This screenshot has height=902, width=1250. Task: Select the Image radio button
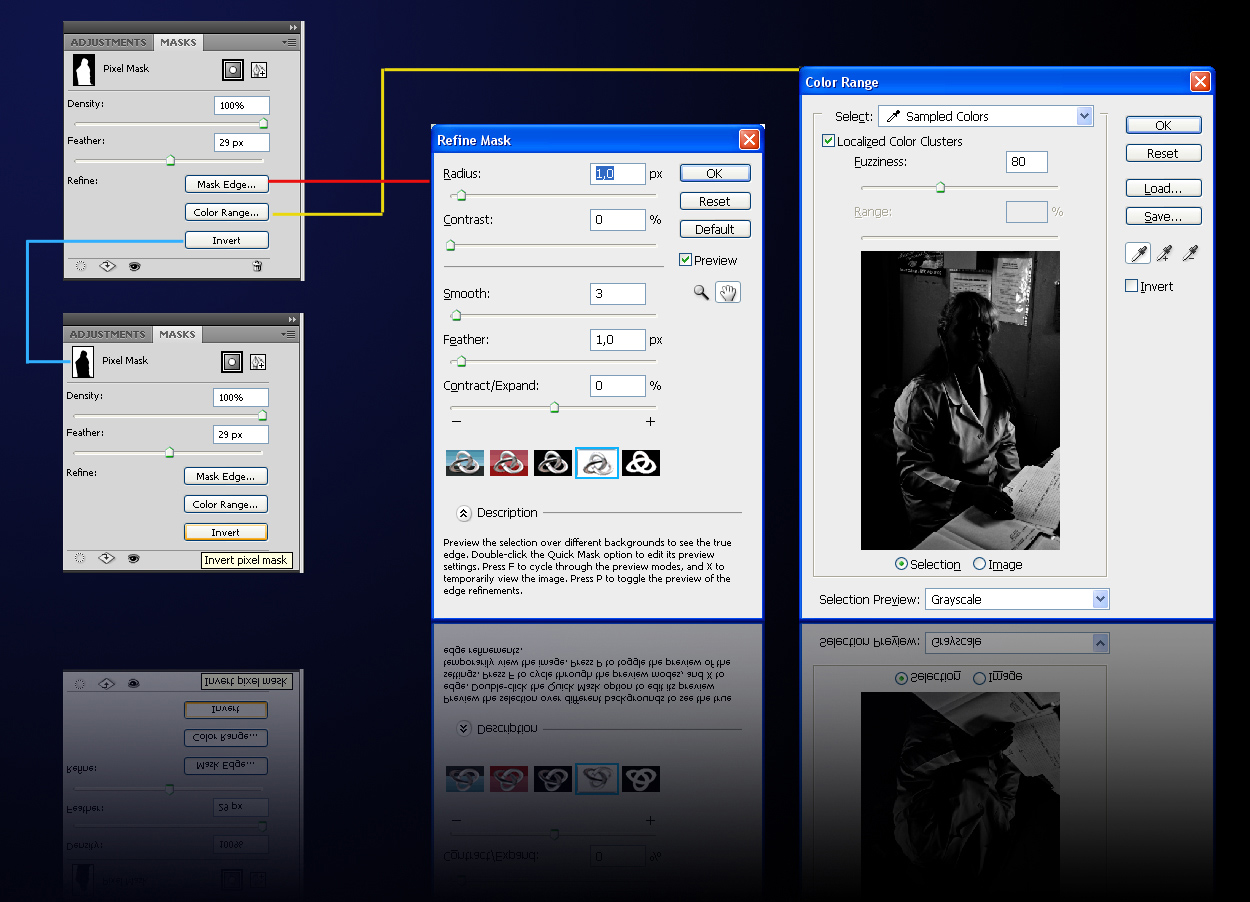pos(979,564)
